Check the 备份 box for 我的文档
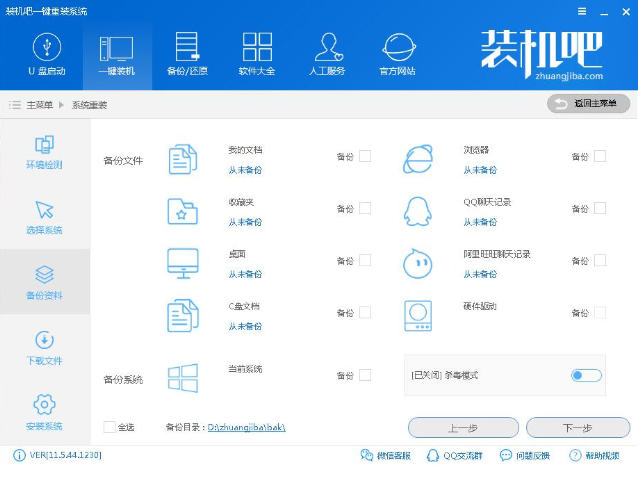 [365, 156]
